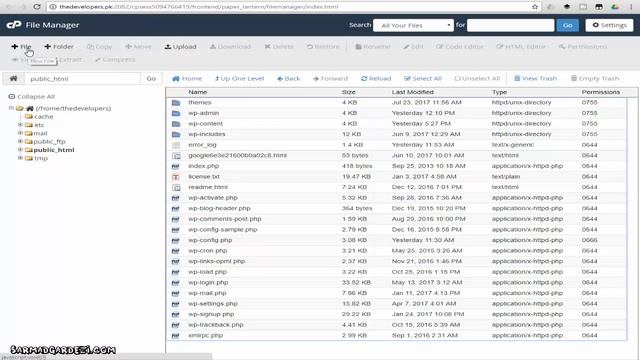The image size is (640, 360).
Task: Click the browser reload button
Action: click(37, 7)
